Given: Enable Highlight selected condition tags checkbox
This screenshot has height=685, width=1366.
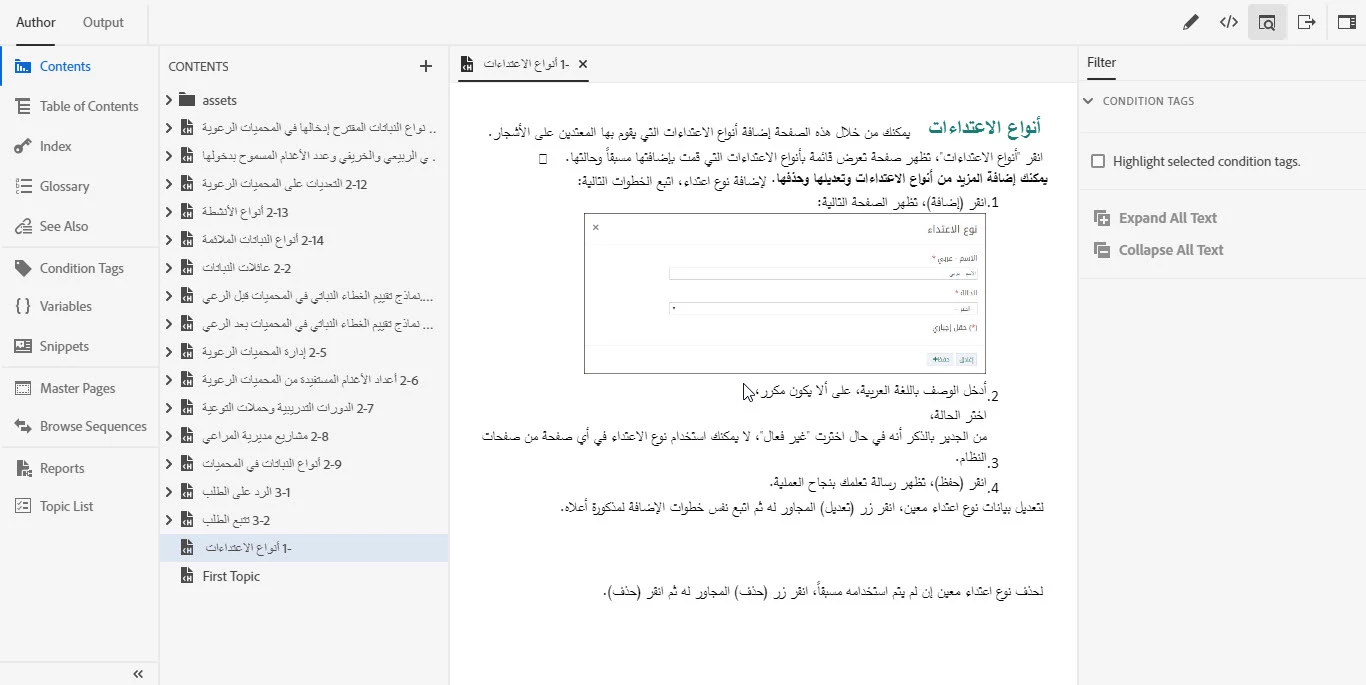Looking at the screenshot, I should [1098, 161].
